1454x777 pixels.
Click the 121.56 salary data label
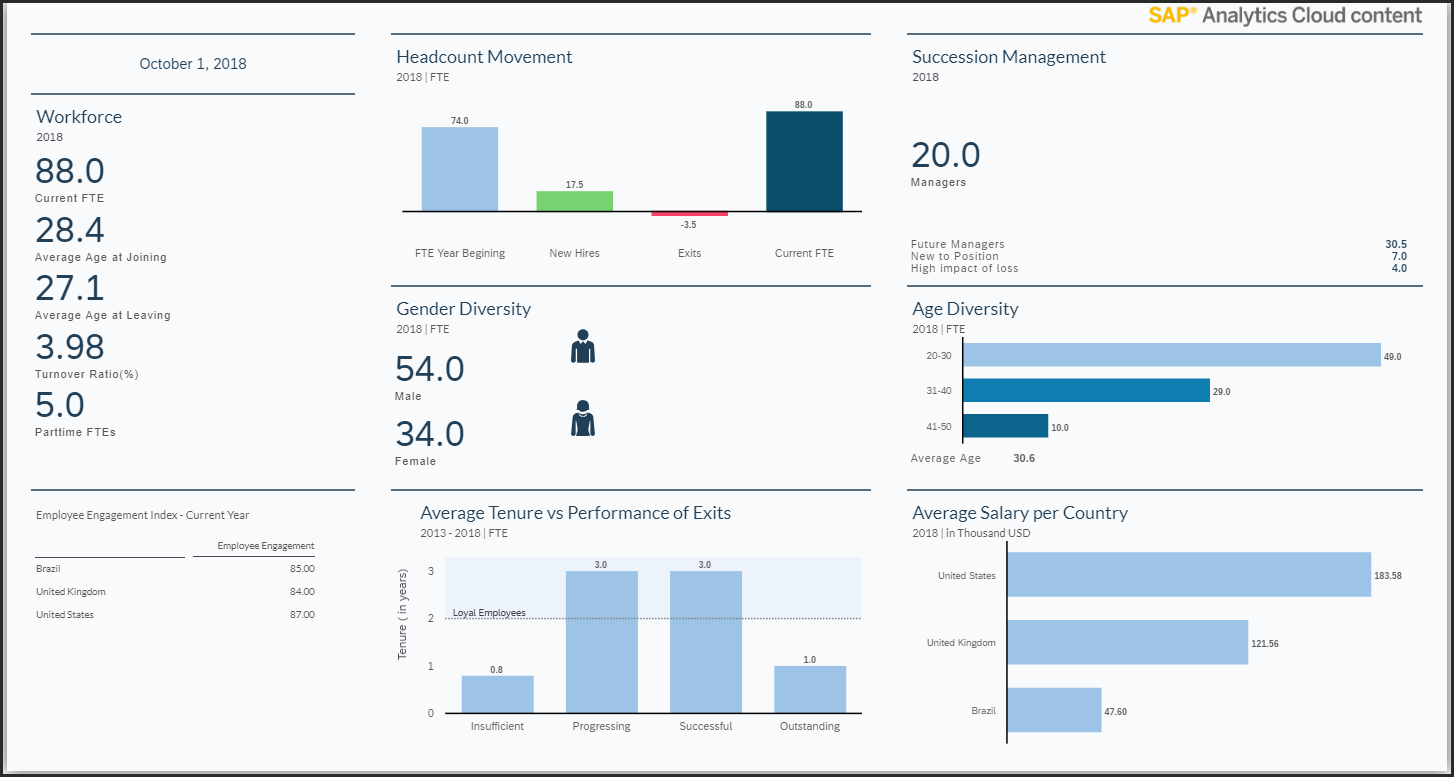(1265, 643)
